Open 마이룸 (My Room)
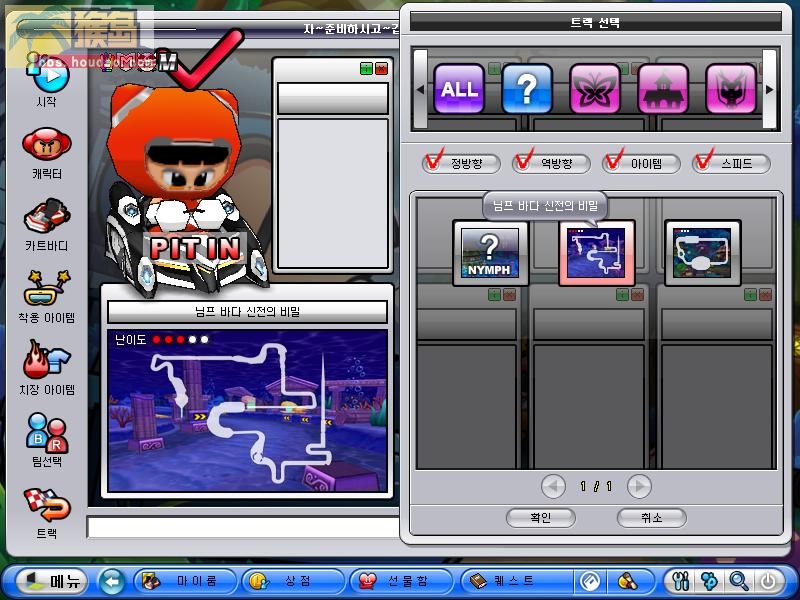The height and width of the screenshot is (600, 800). pyautogui.click(x=186, y=581)
